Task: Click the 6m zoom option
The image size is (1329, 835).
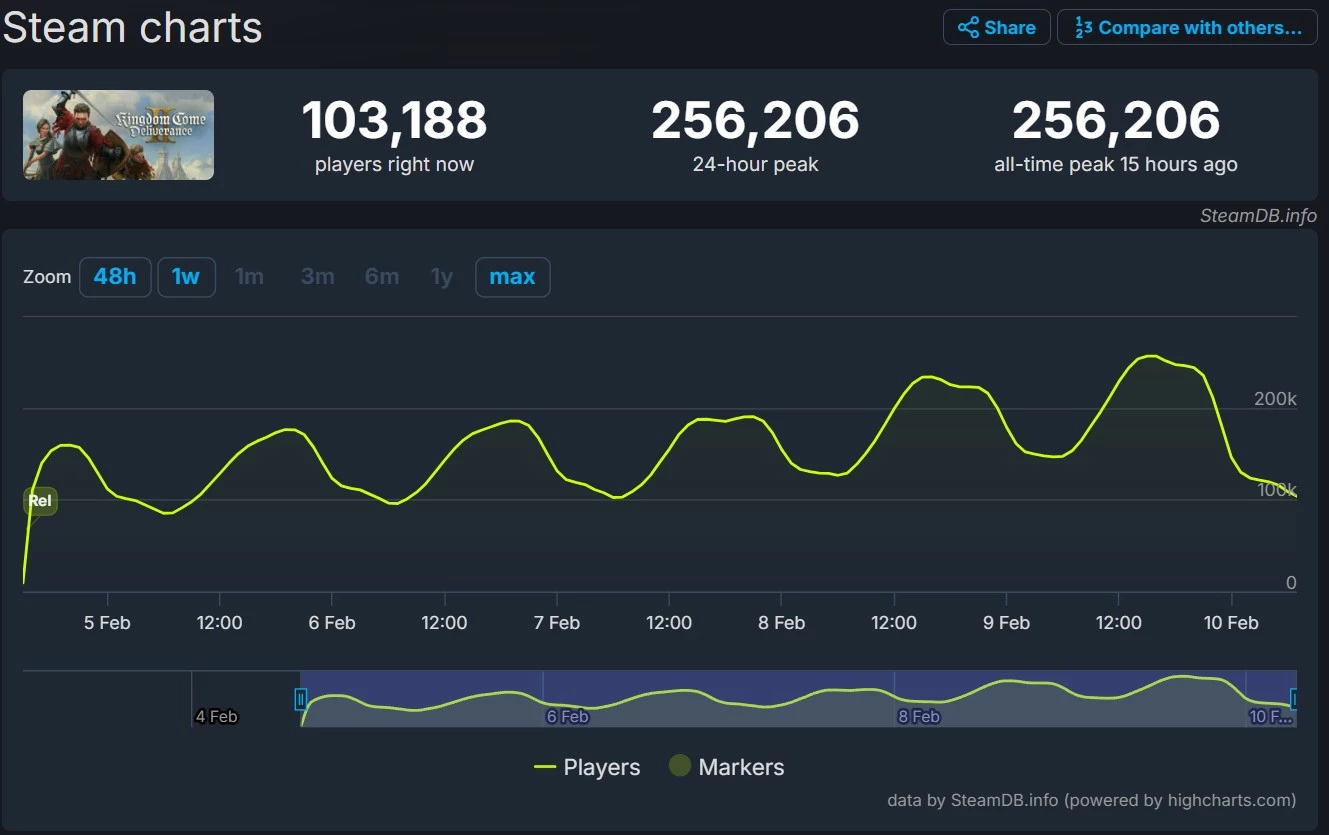Action: tap(381, 277)
